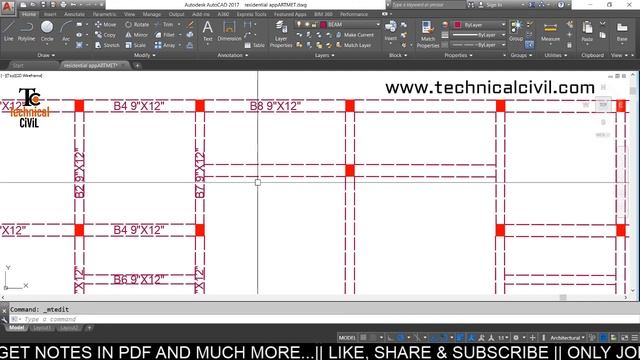The height and width of the screenshot is (360, 640).
Task: Open the AutoCAD application menu button
Action: [7, 7]
